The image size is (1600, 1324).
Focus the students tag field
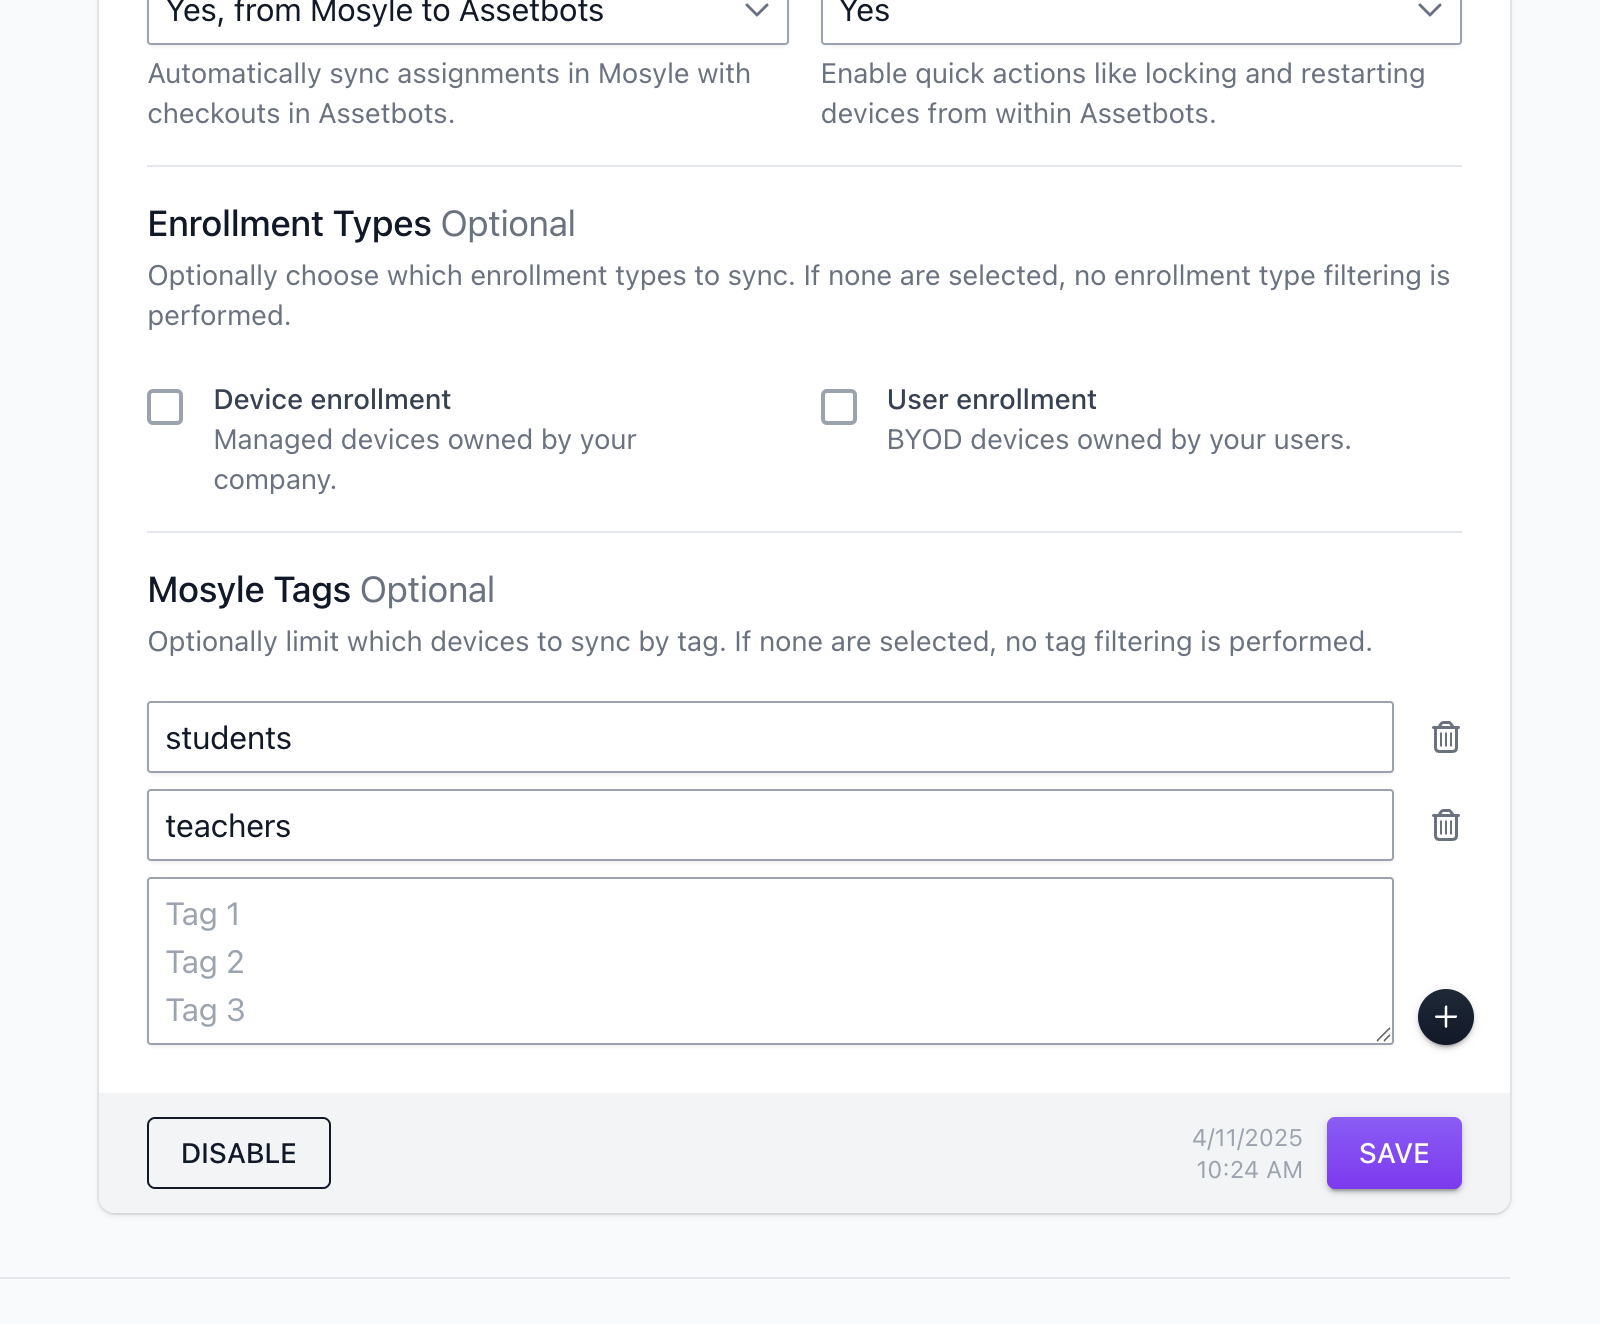coord(770,737)
